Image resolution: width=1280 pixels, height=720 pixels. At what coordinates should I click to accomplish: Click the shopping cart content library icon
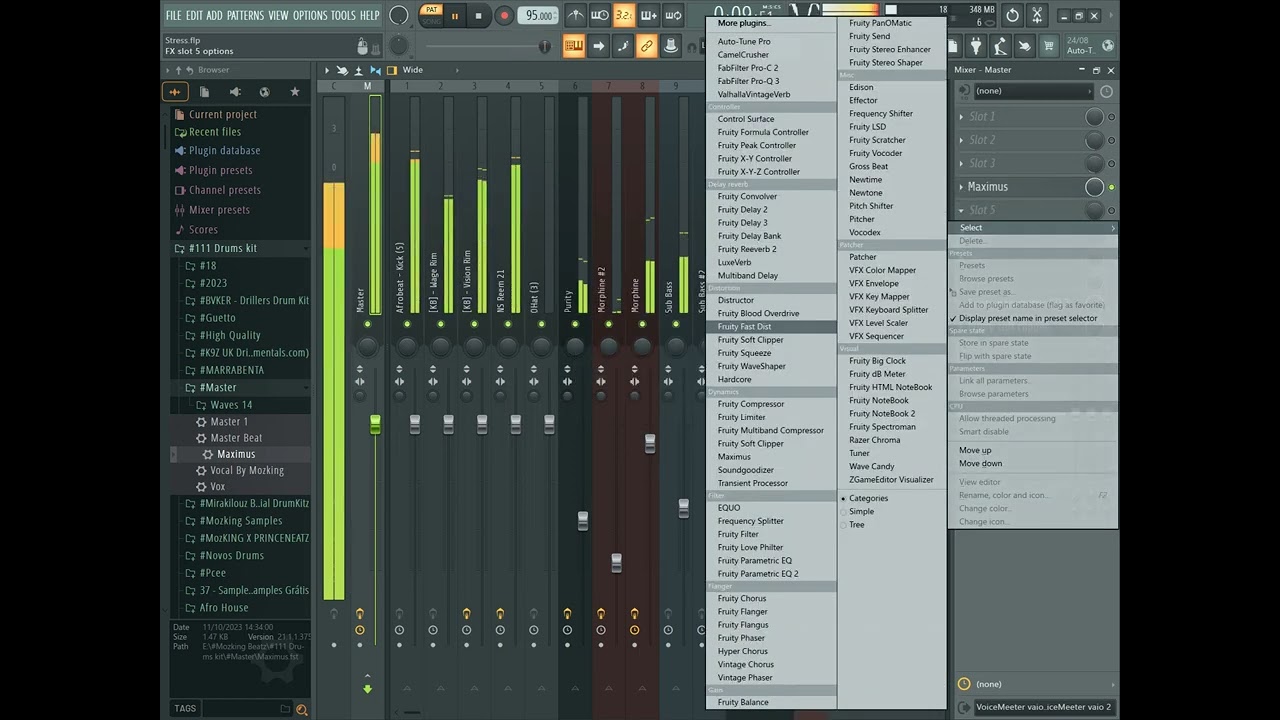[1049, 46]
